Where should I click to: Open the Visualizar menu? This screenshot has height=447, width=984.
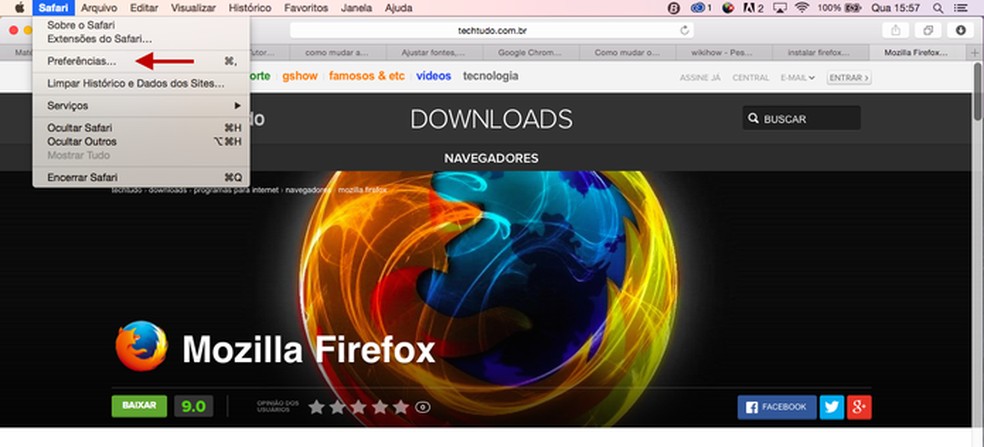(x=193, y=8)
